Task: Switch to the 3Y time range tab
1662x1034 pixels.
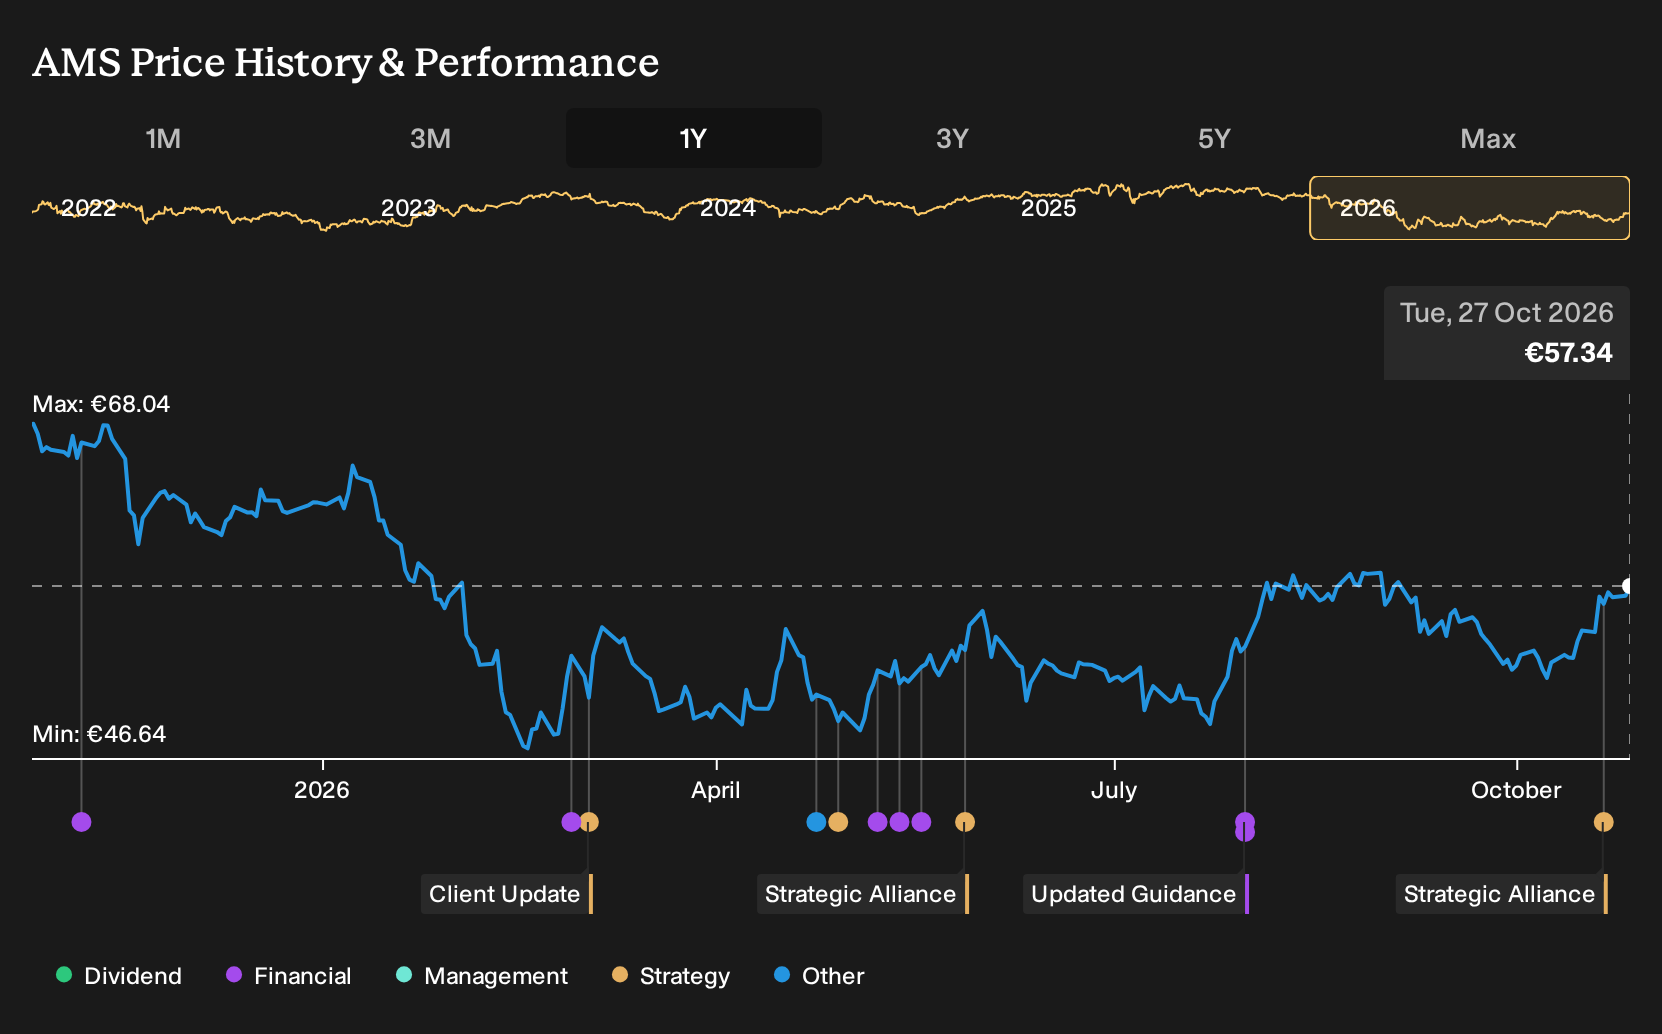Action: 952,138
